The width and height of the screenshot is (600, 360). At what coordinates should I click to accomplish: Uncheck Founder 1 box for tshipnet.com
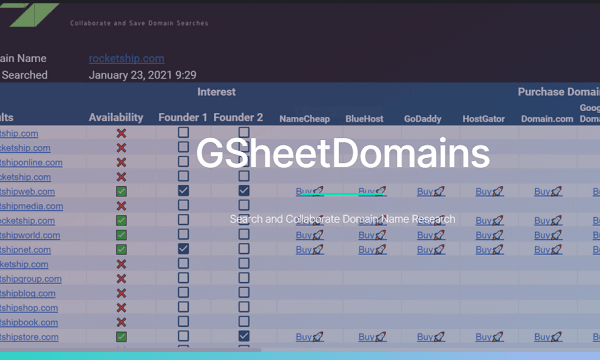coord(183,249)
